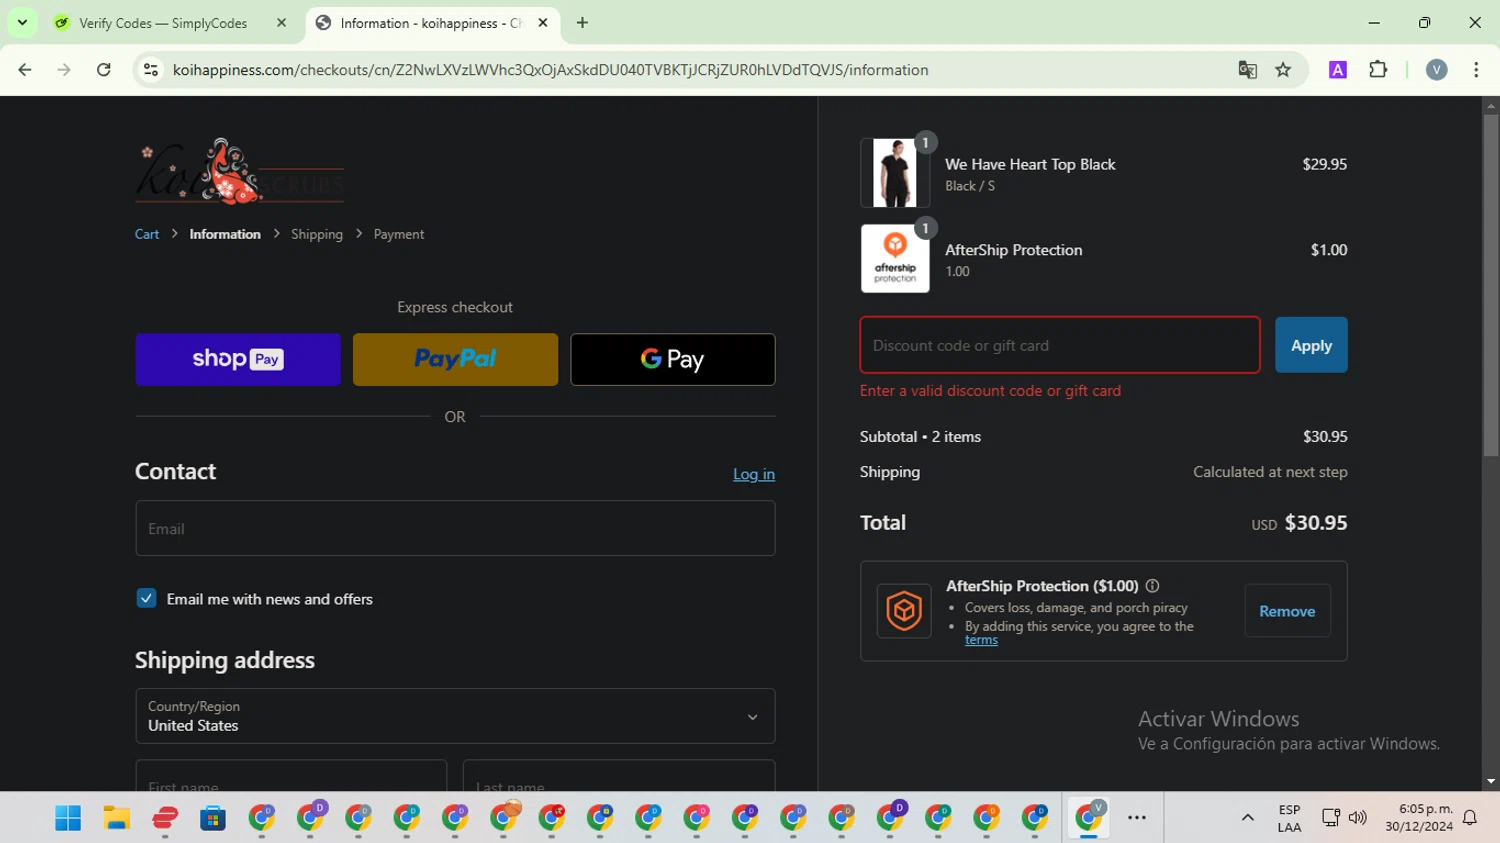Focus the Last name field
Image resolution: width=1500 pixels, height=843 pixels.
[x=619, y=776]
